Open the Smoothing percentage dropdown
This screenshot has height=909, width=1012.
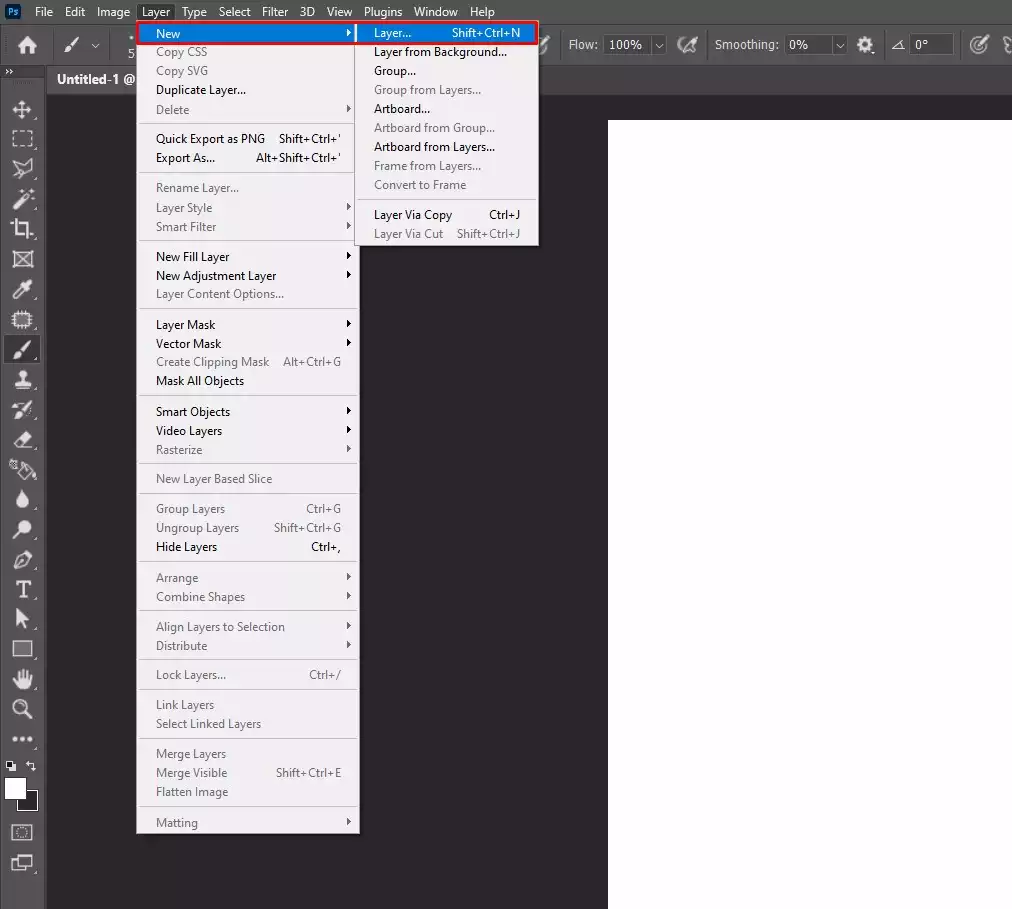pyautogui.click(x=838, y=44)
